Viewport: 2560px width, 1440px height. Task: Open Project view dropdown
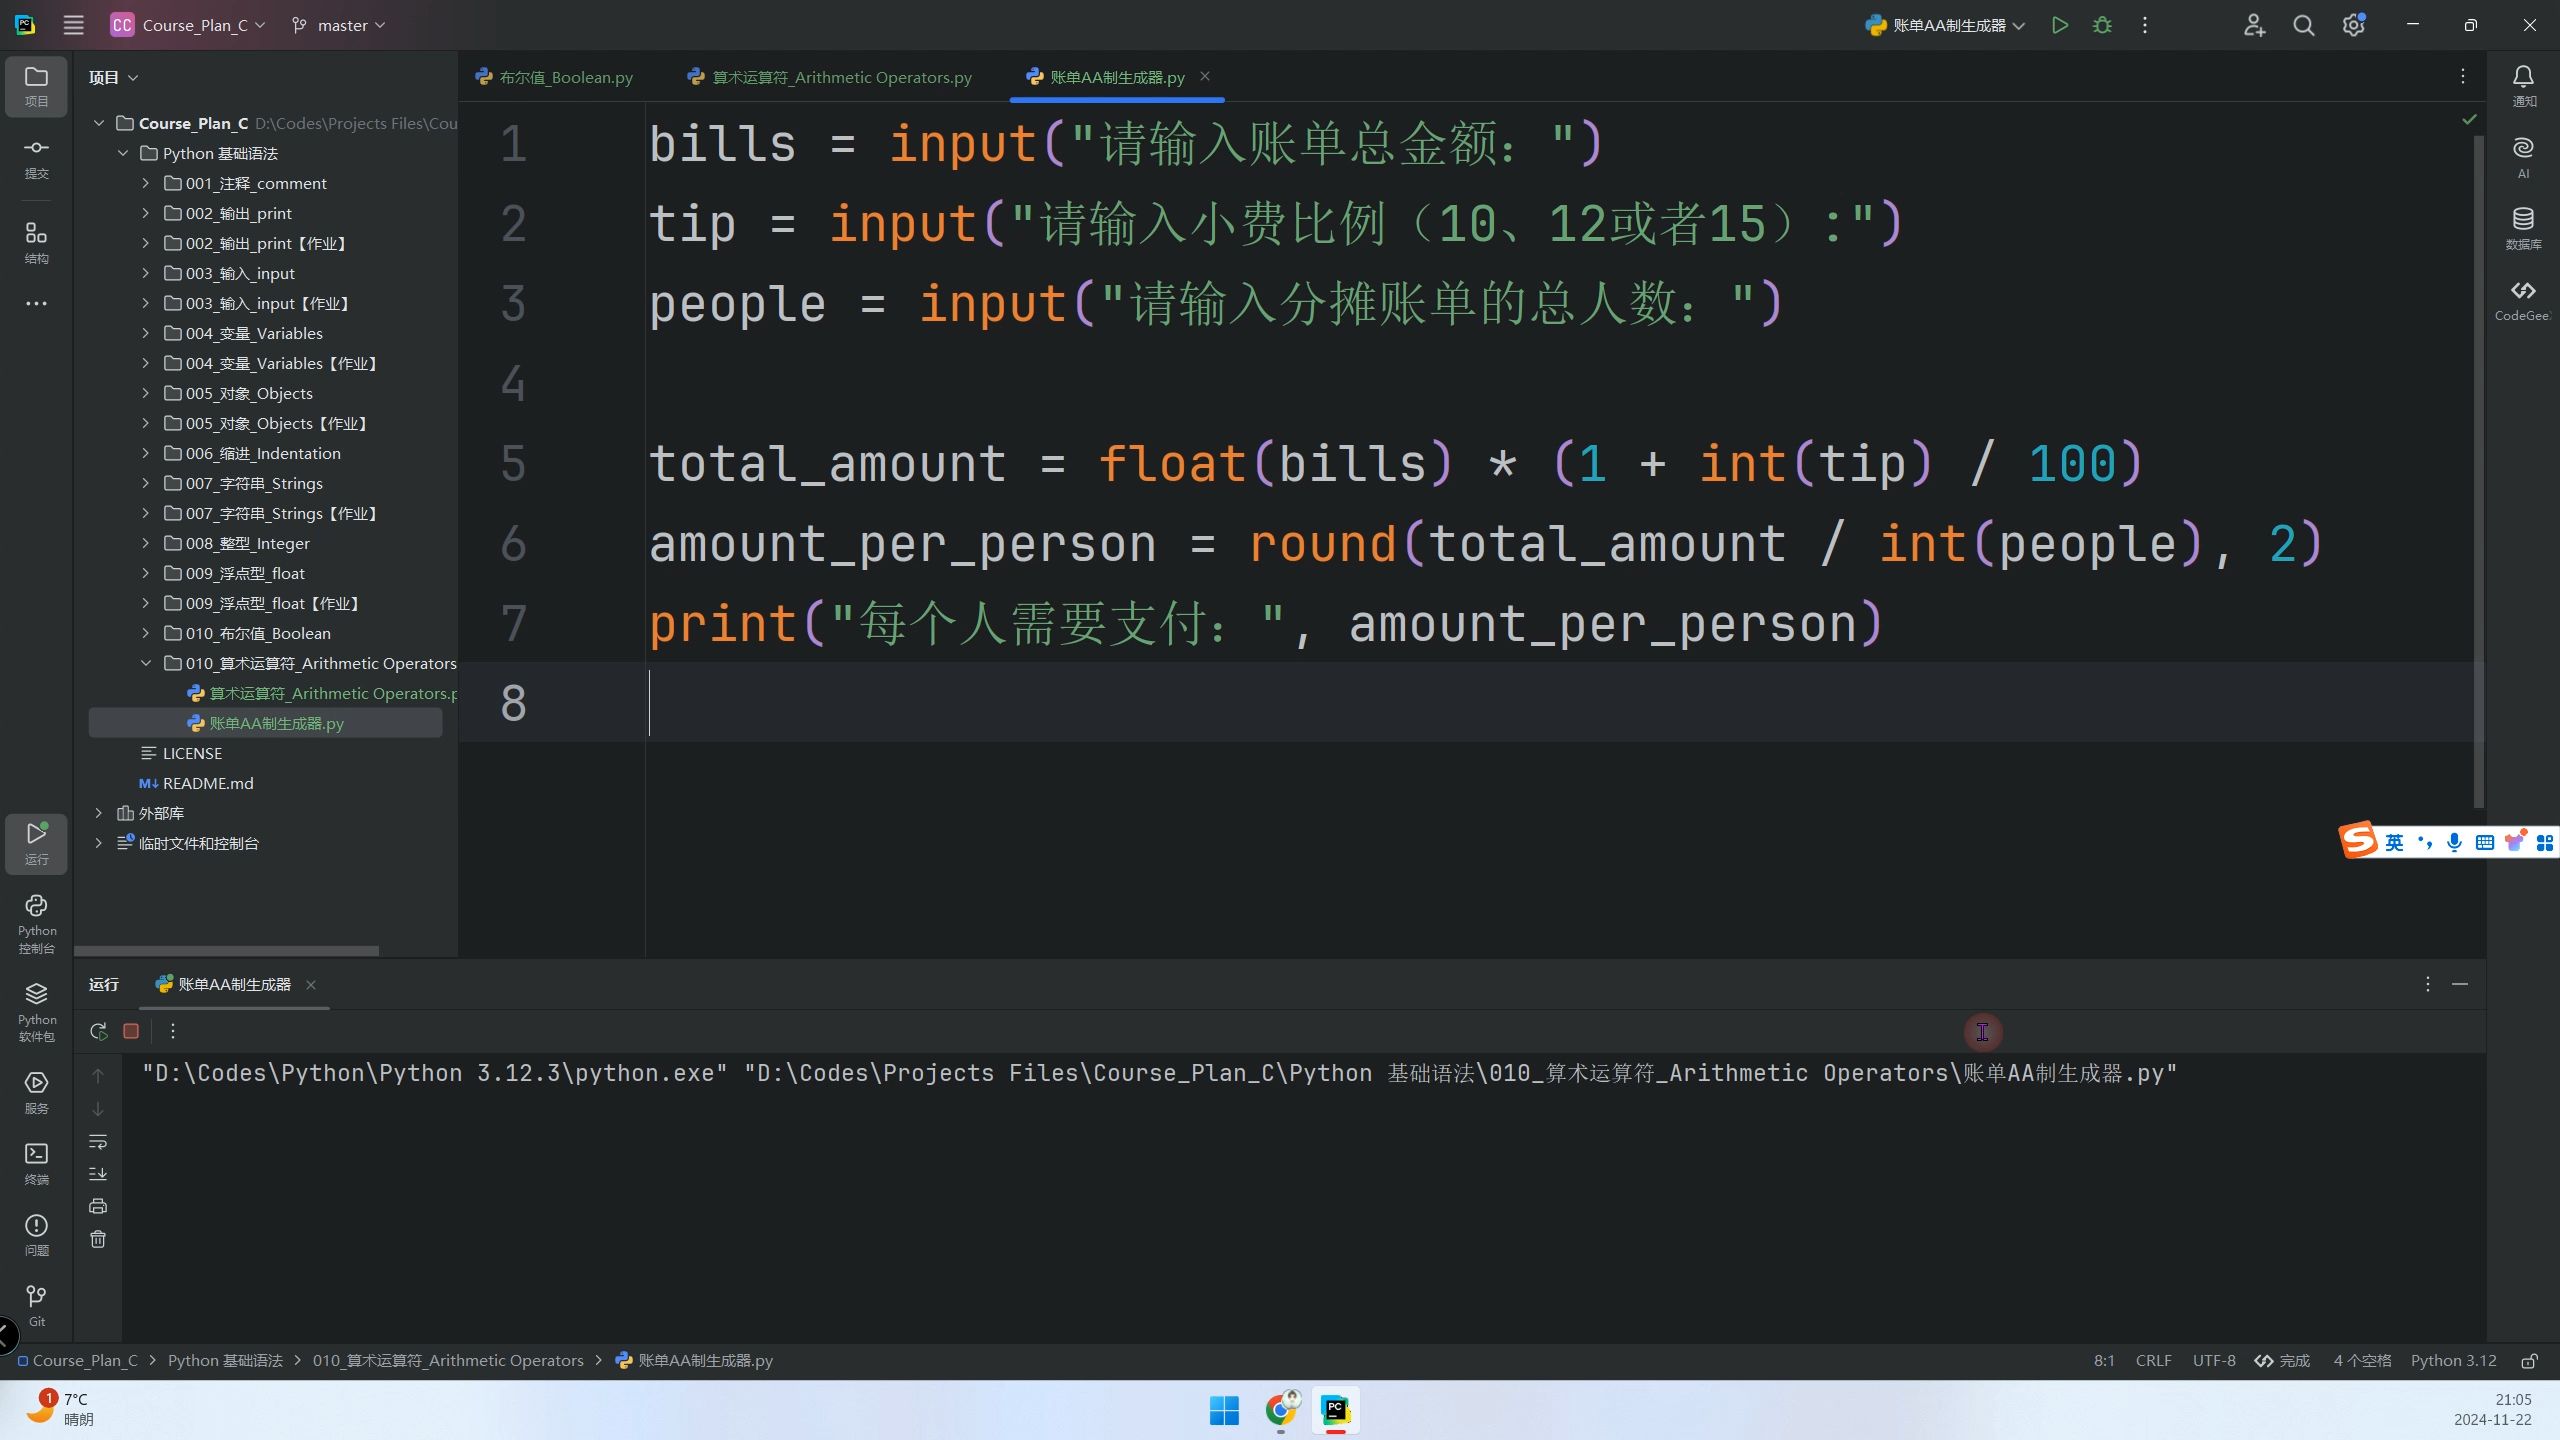tap(113, 77)
